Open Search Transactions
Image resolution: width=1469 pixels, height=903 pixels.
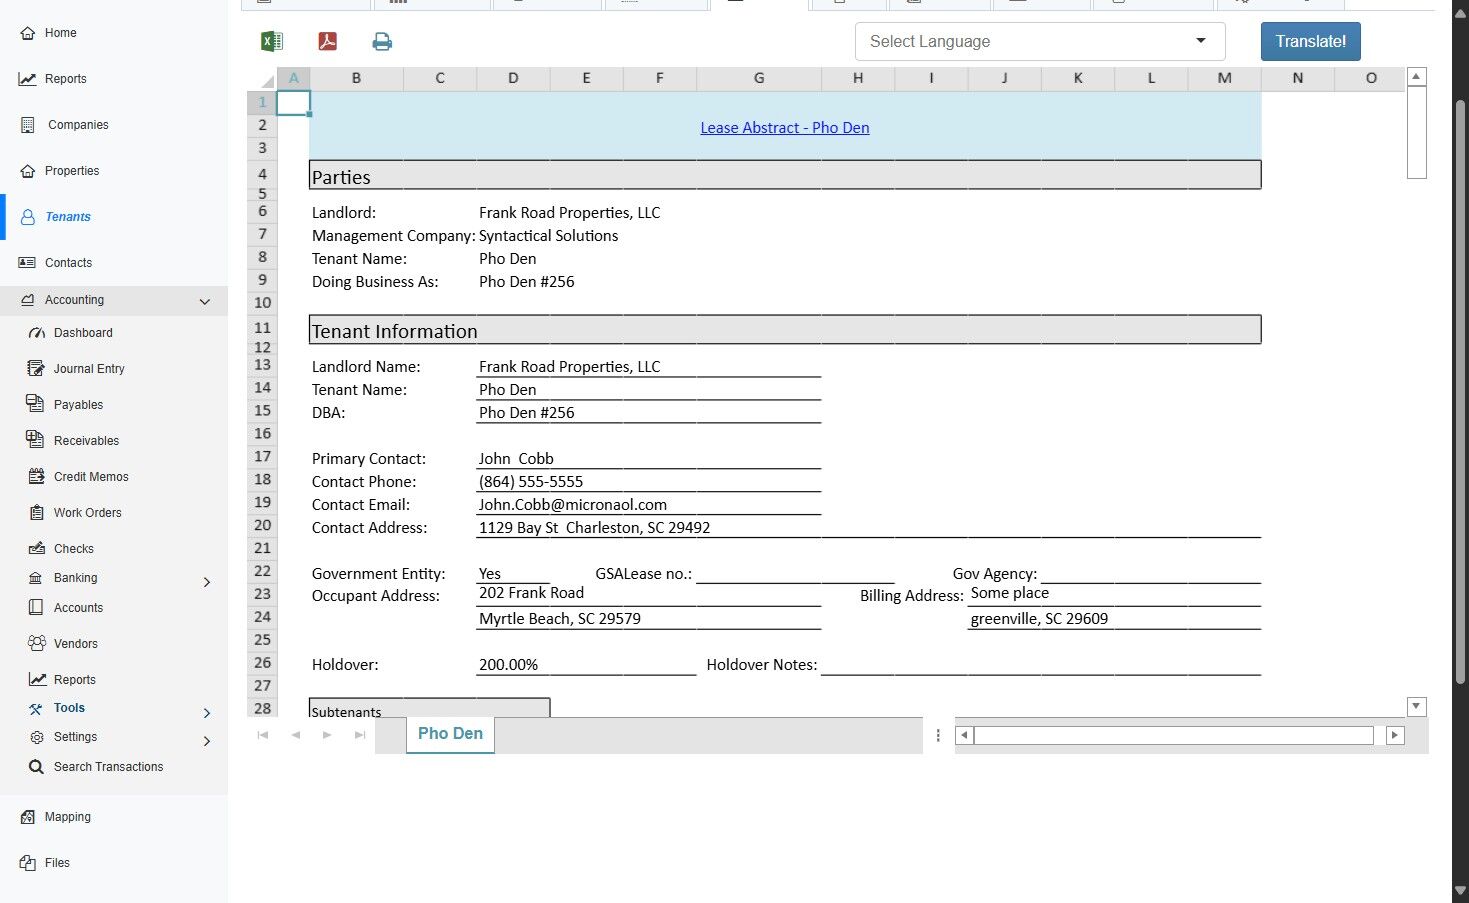(108, 767)
